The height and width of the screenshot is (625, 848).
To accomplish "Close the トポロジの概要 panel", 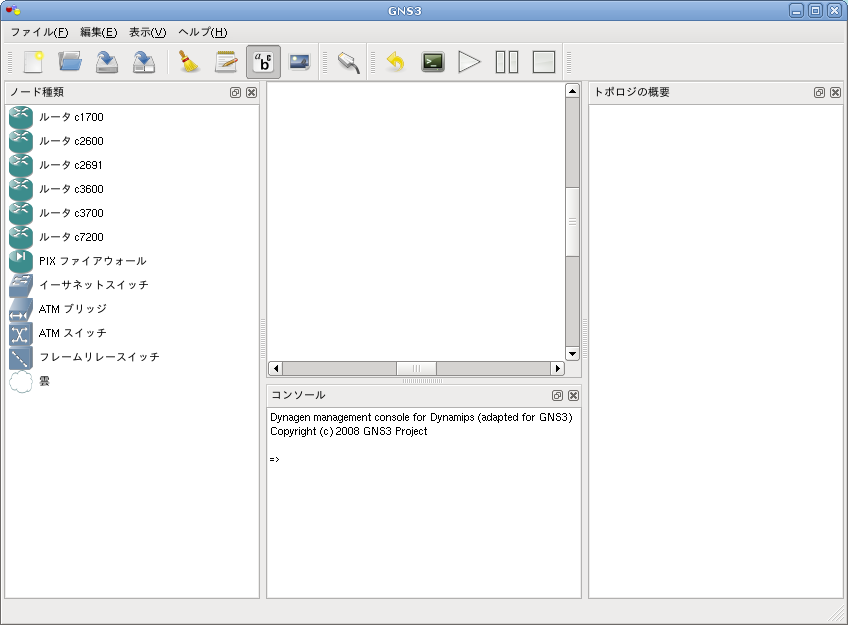I will (x=836, y=92).
